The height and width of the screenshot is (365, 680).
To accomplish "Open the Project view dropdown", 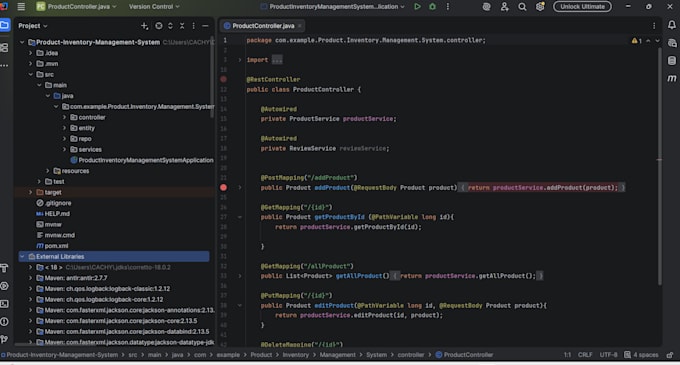I will pyautogui.click(x=33, y=26).
